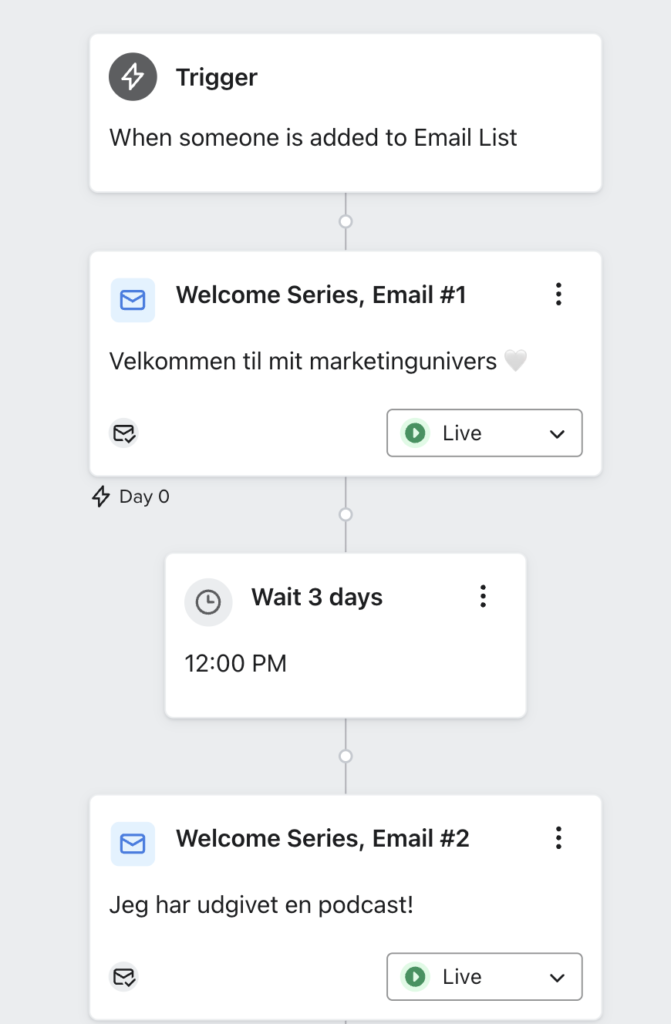Click chevron arrow in Email #2 status
Screen dimensions: 671x1024
pos(557,978)
